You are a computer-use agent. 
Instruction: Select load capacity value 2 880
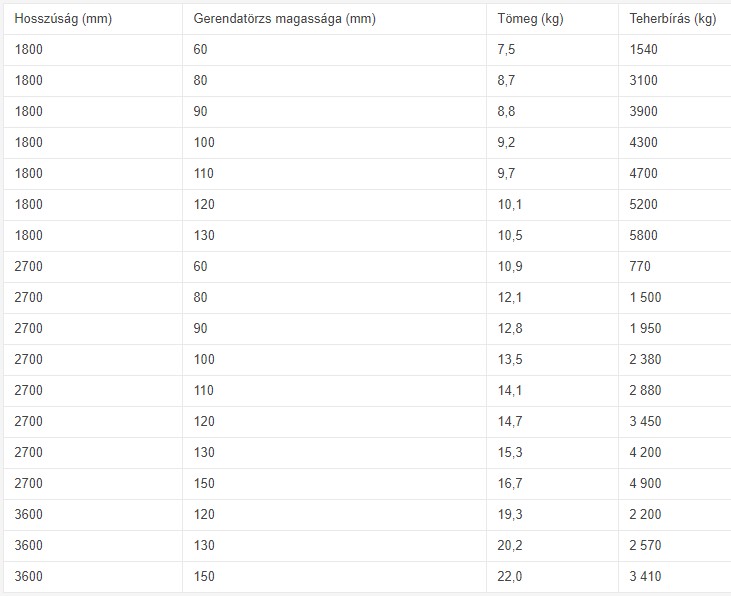645,391
